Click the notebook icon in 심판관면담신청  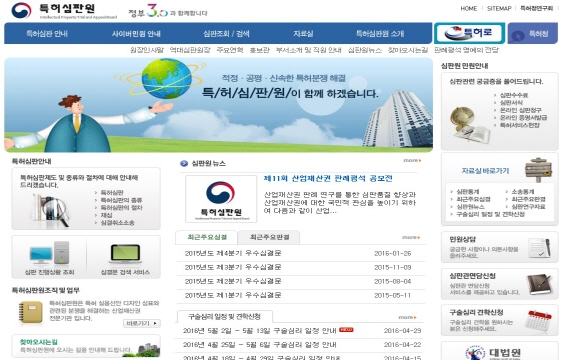tap(539, 284)
